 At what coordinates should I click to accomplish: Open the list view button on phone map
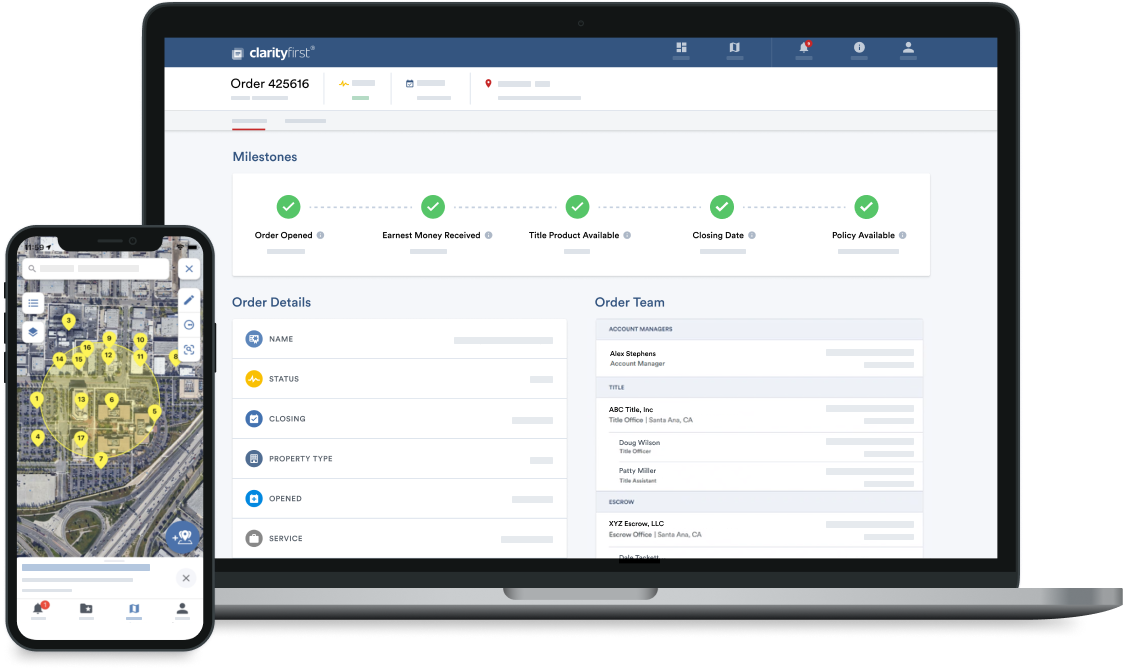[33, 303]
